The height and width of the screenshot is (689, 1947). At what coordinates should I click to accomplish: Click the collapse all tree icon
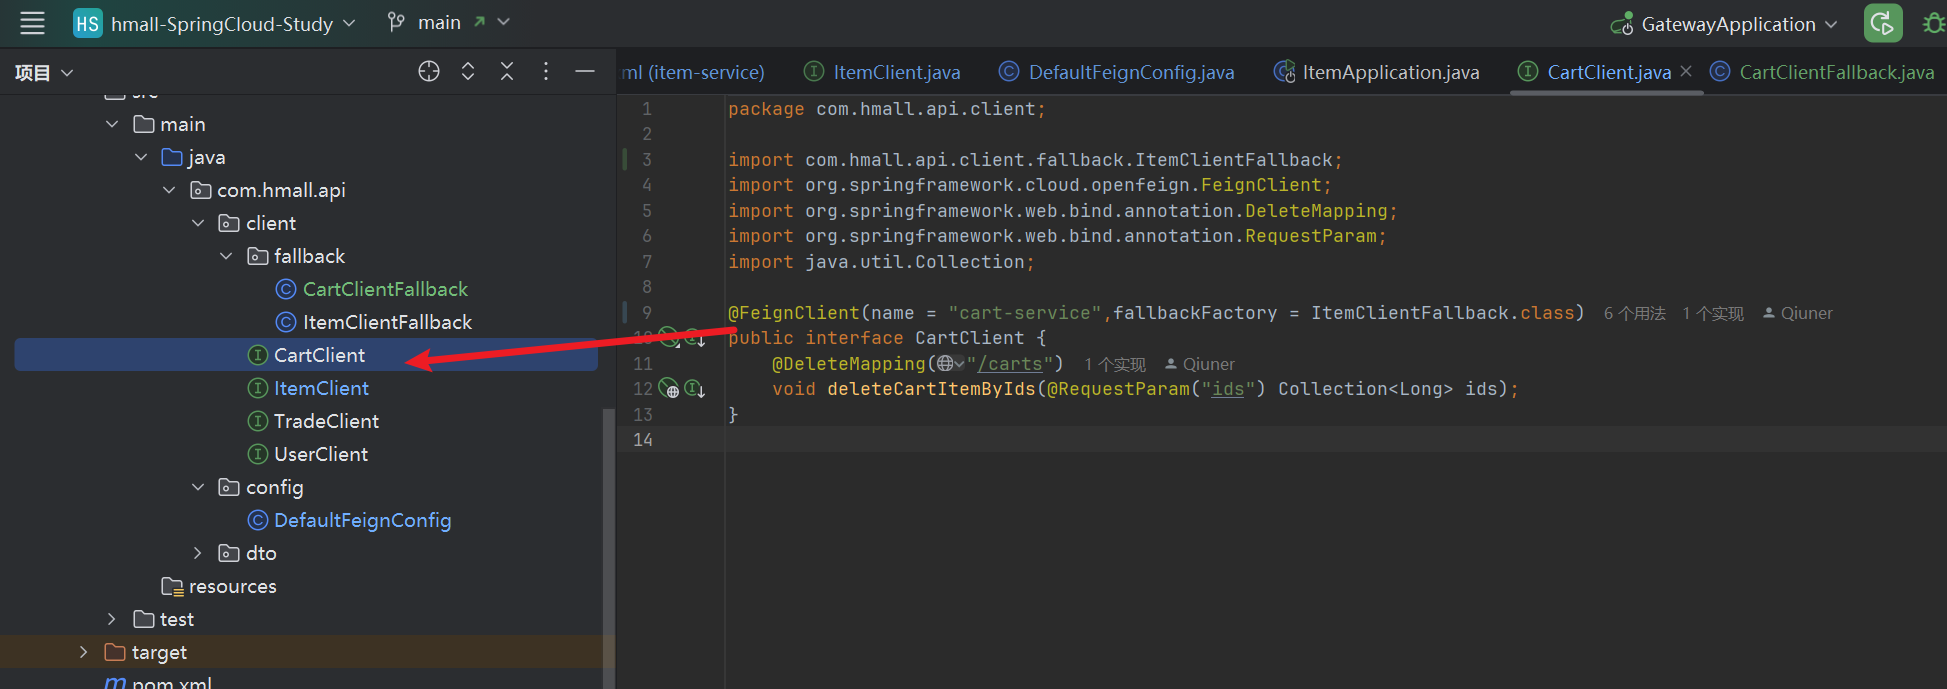(507, 71)
